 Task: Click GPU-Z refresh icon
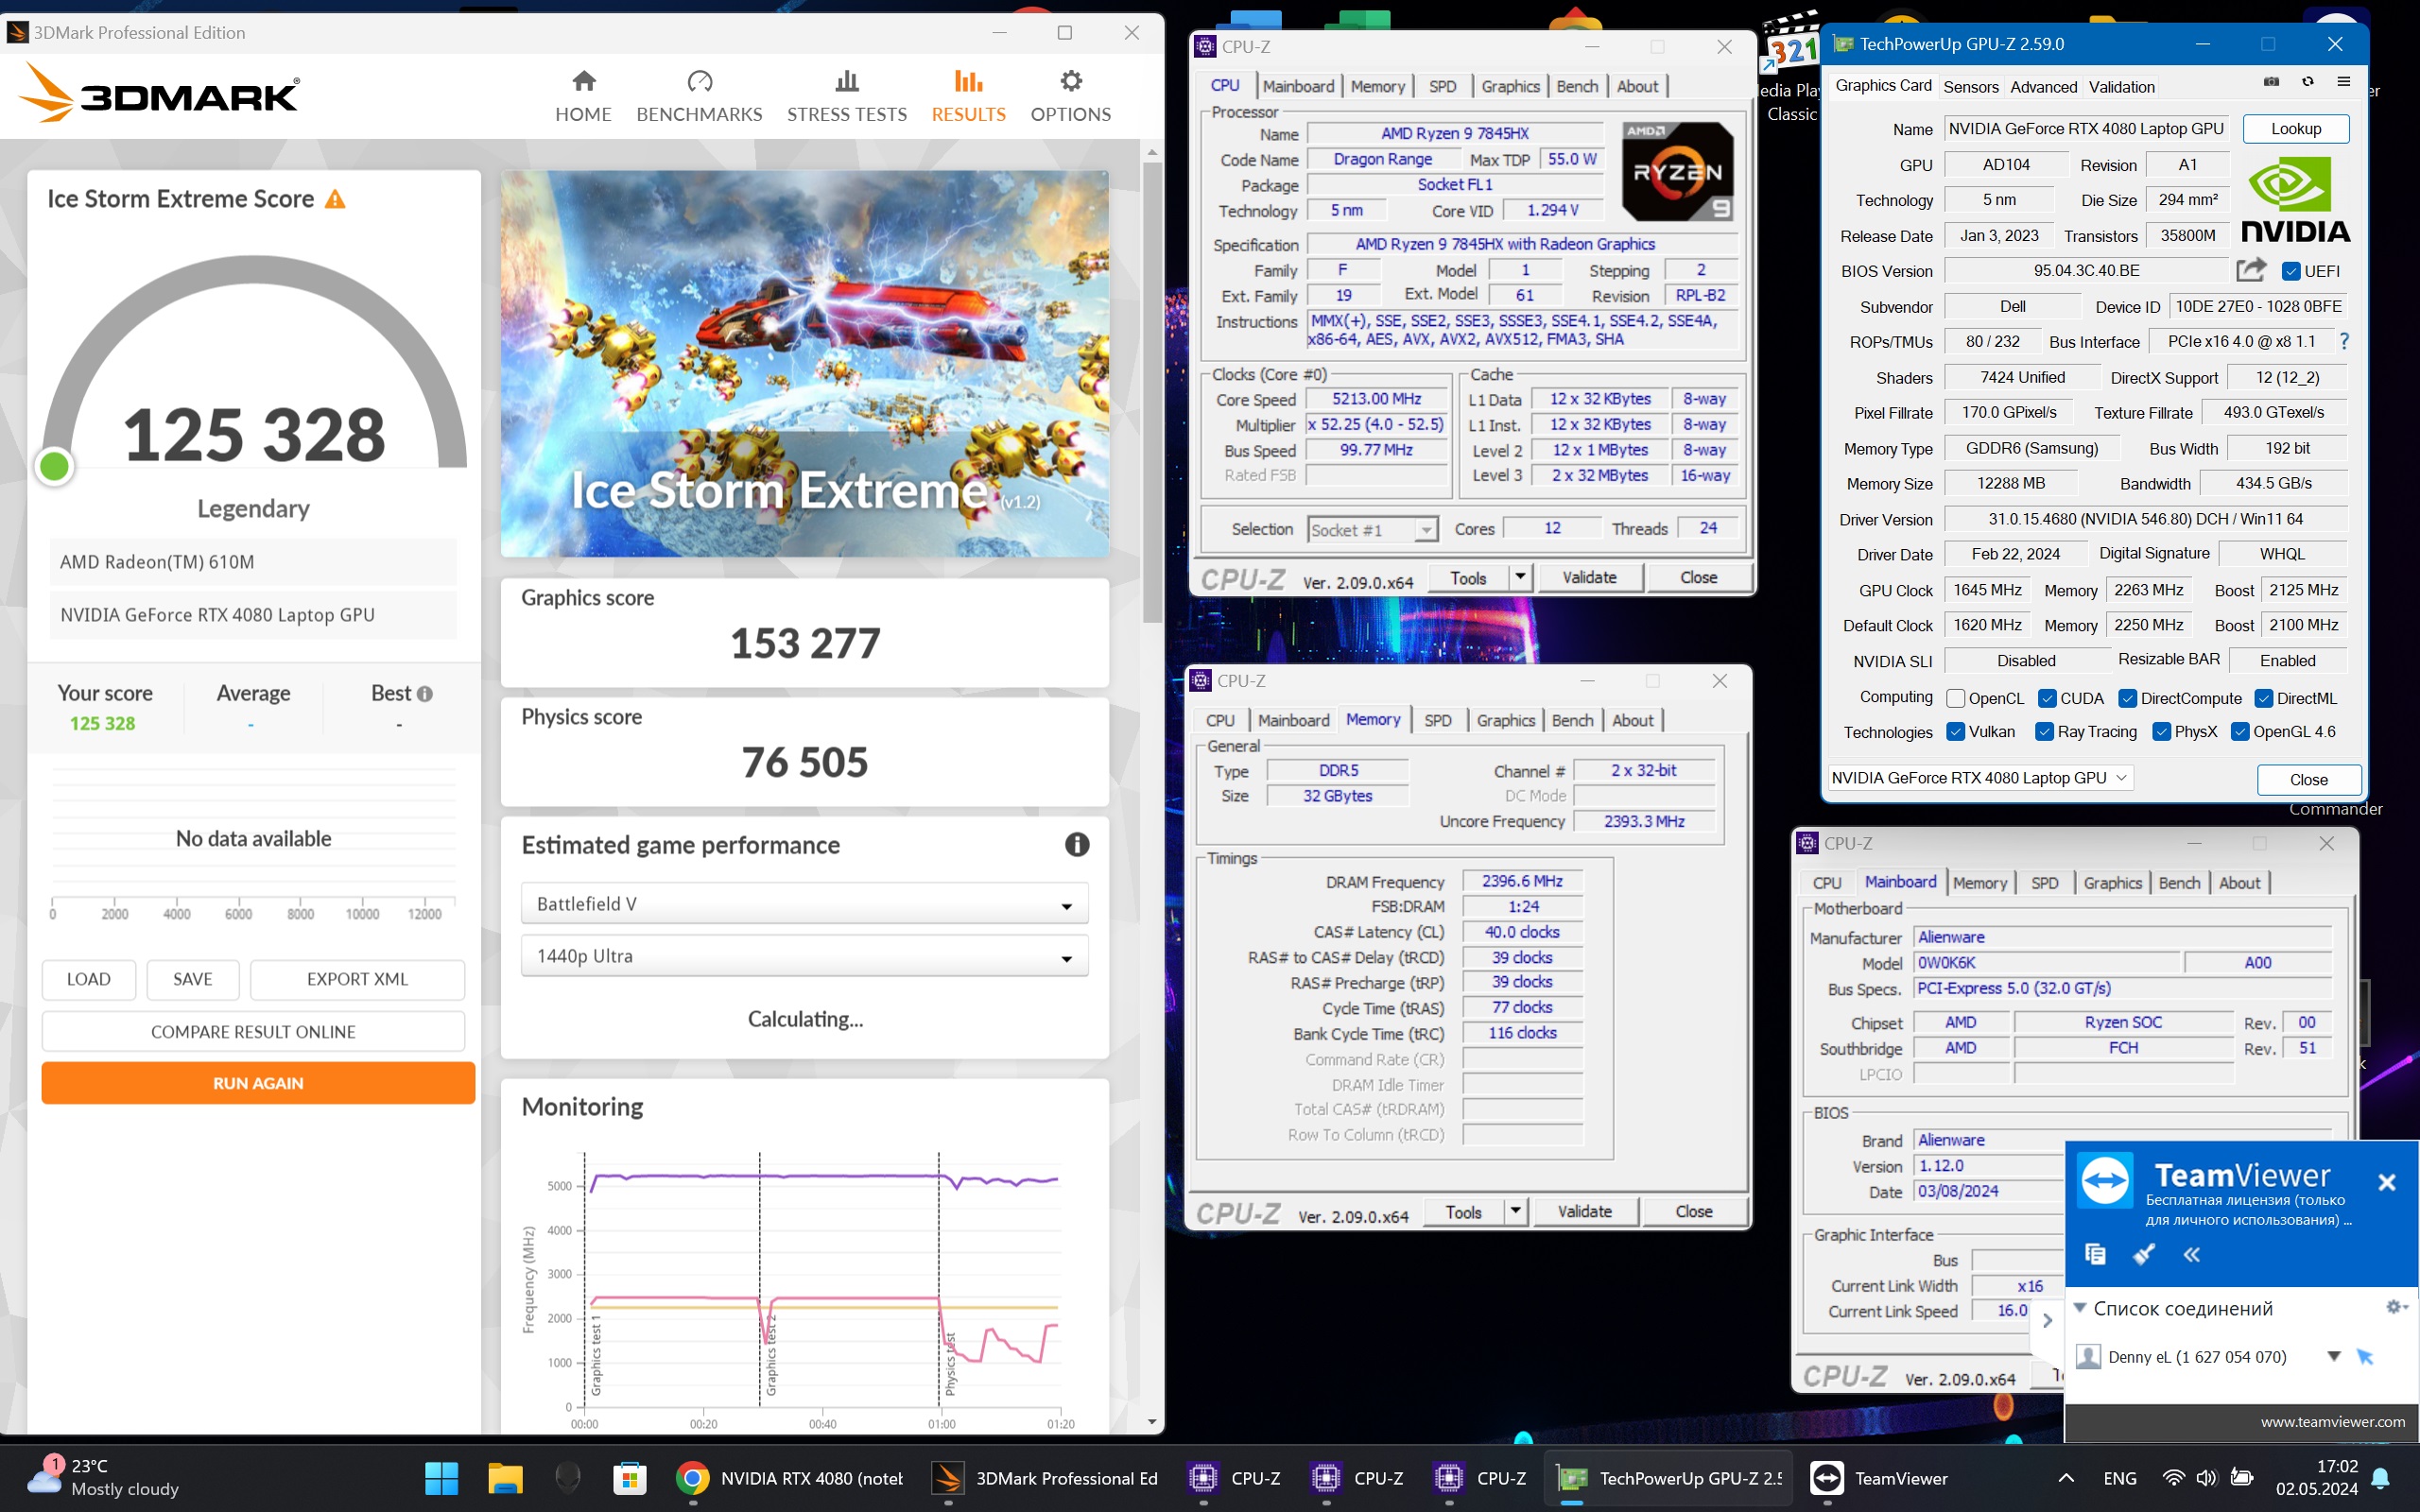[2307, 82]
